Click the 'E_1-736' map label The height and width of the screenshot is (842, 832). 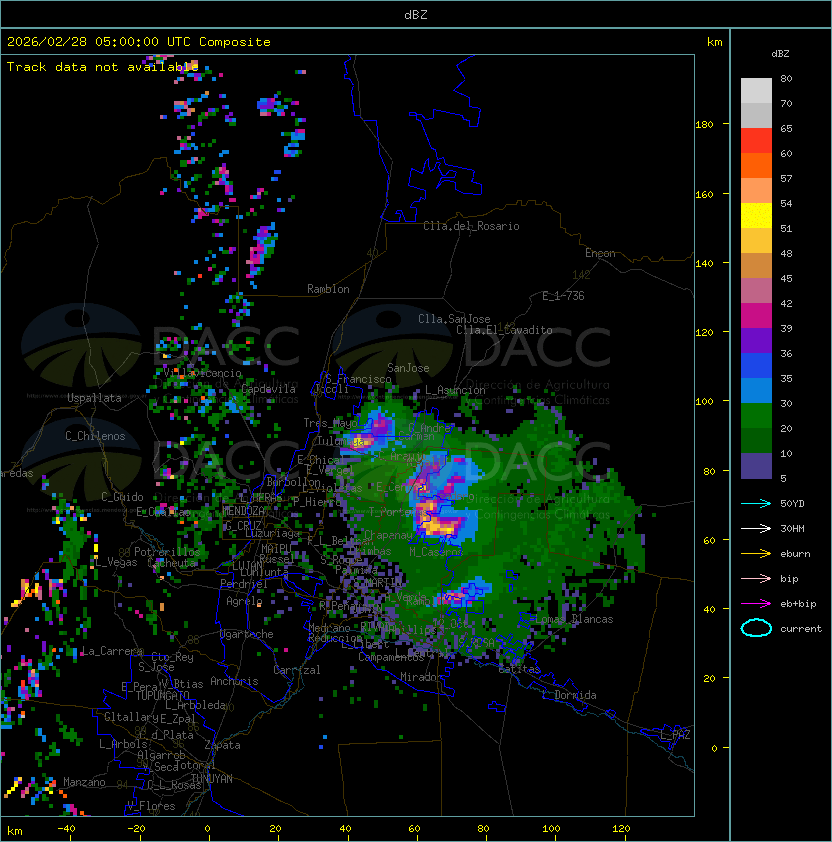[x=563, y=296]
